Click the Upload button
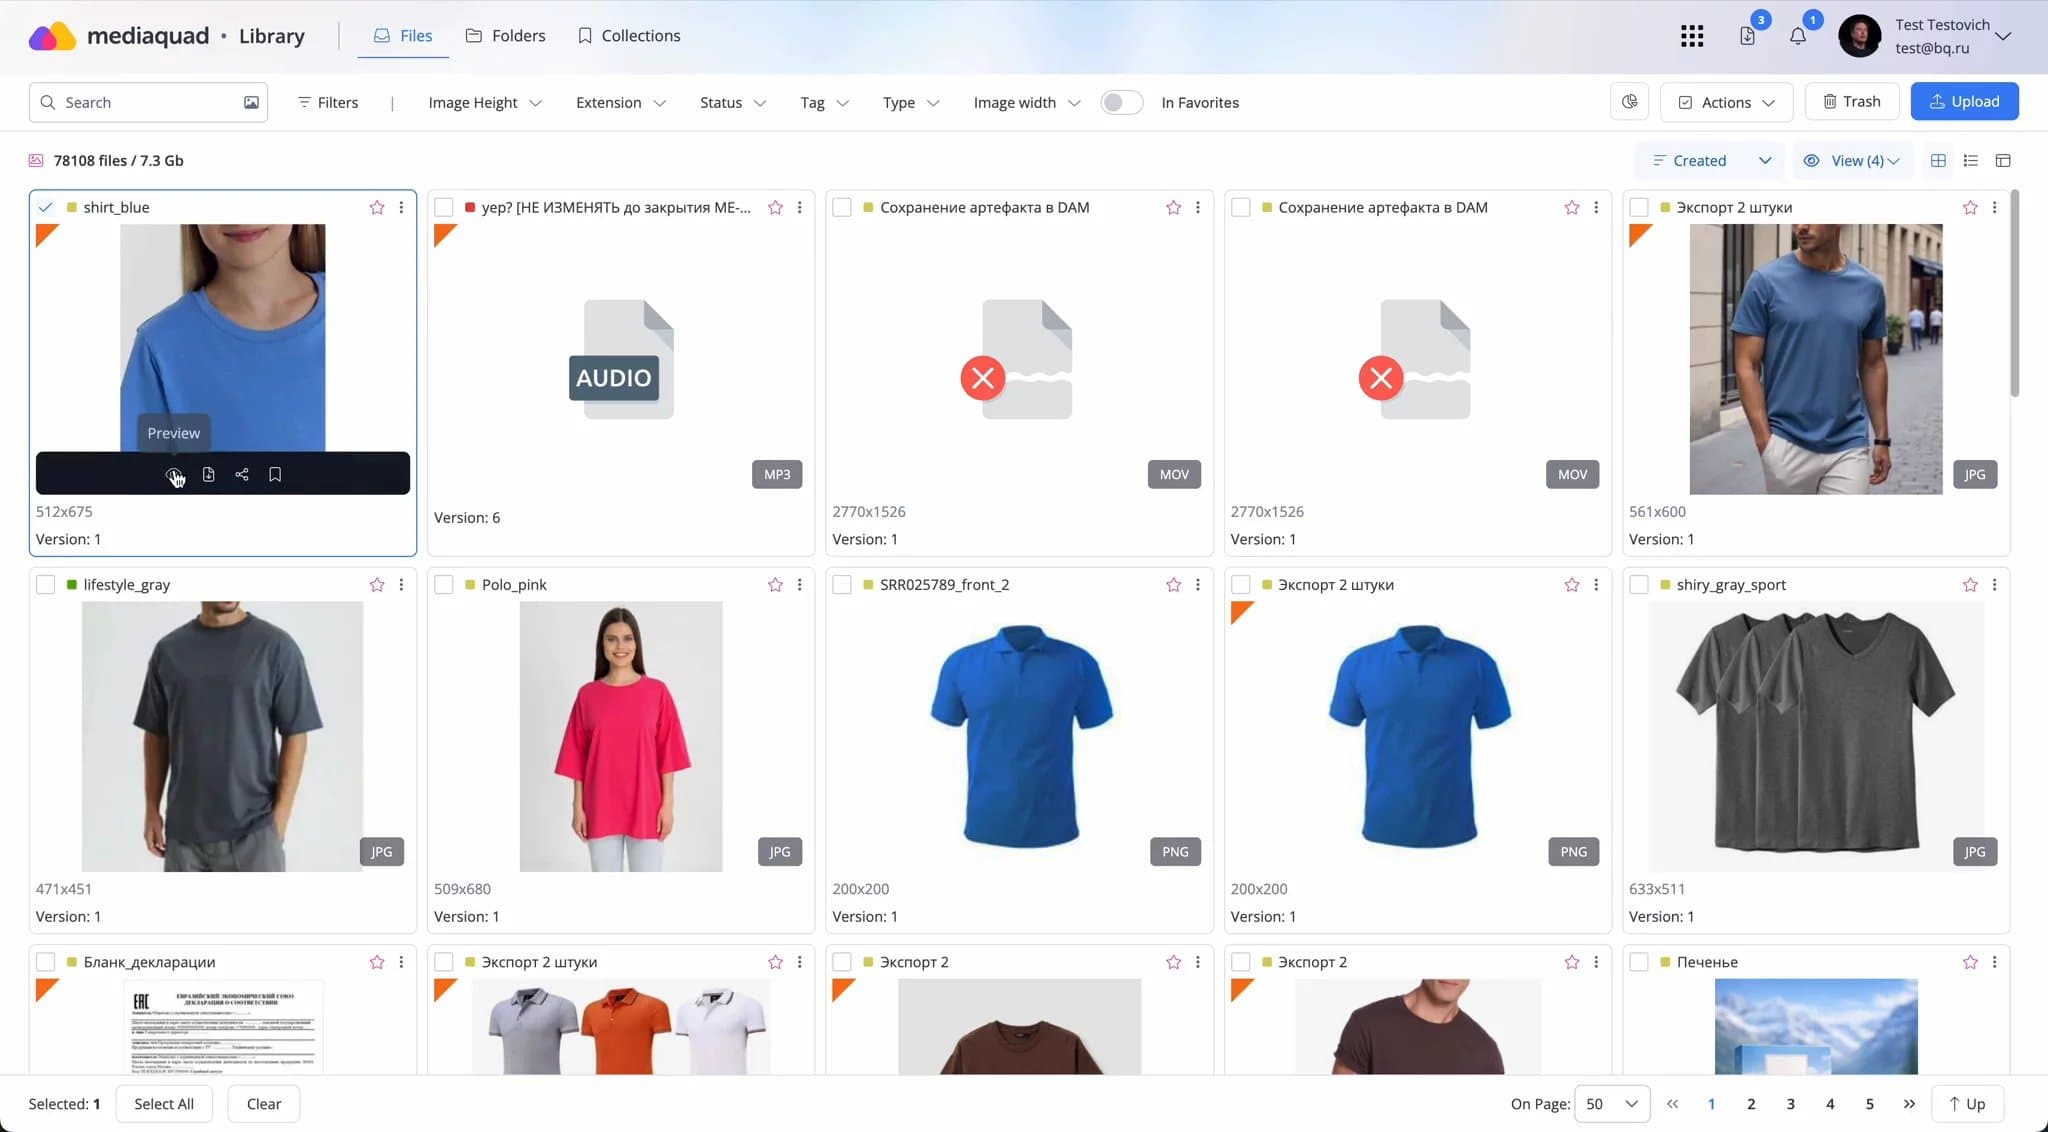 point(1964,101)
